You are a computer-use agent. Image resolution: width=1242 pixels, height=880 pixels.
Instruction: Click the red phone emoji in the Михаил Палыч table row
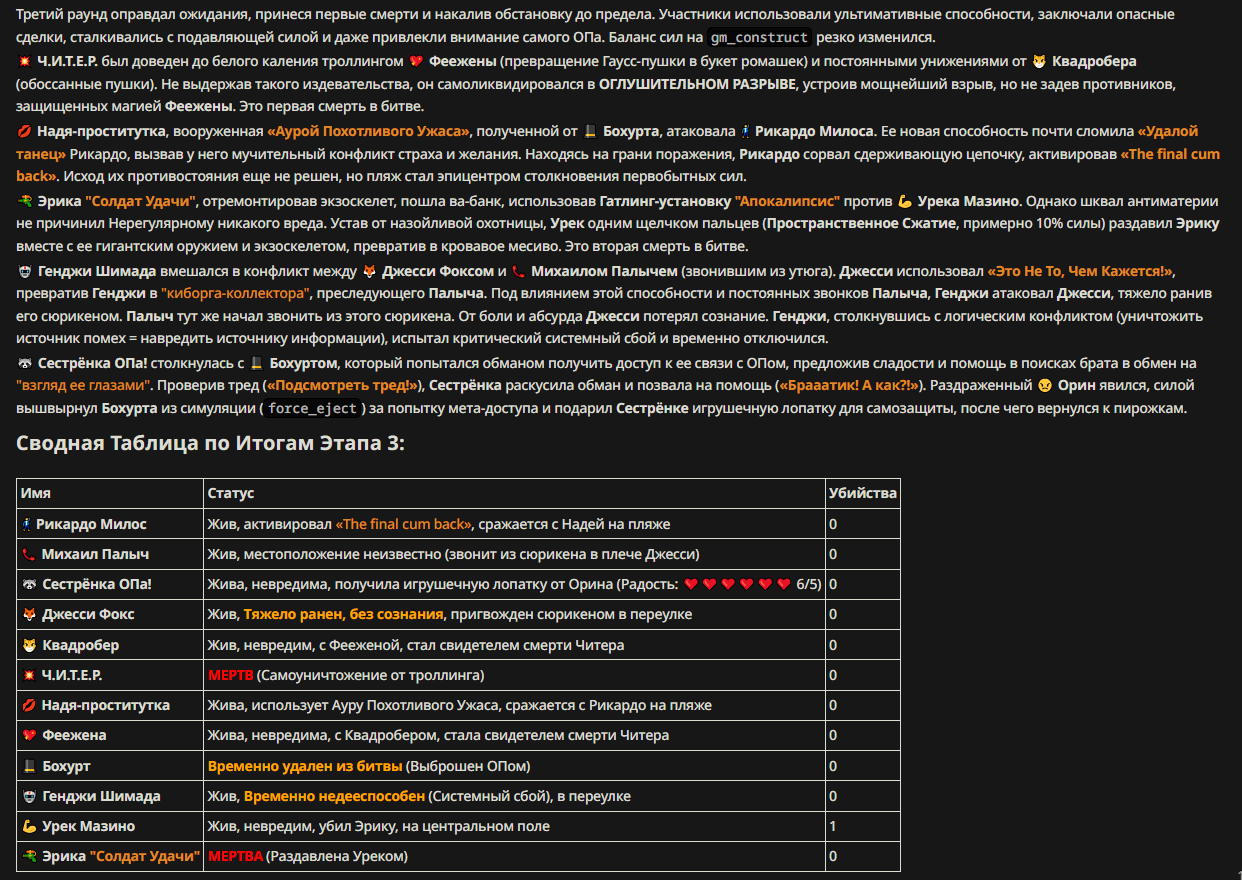tap(28, 554)
